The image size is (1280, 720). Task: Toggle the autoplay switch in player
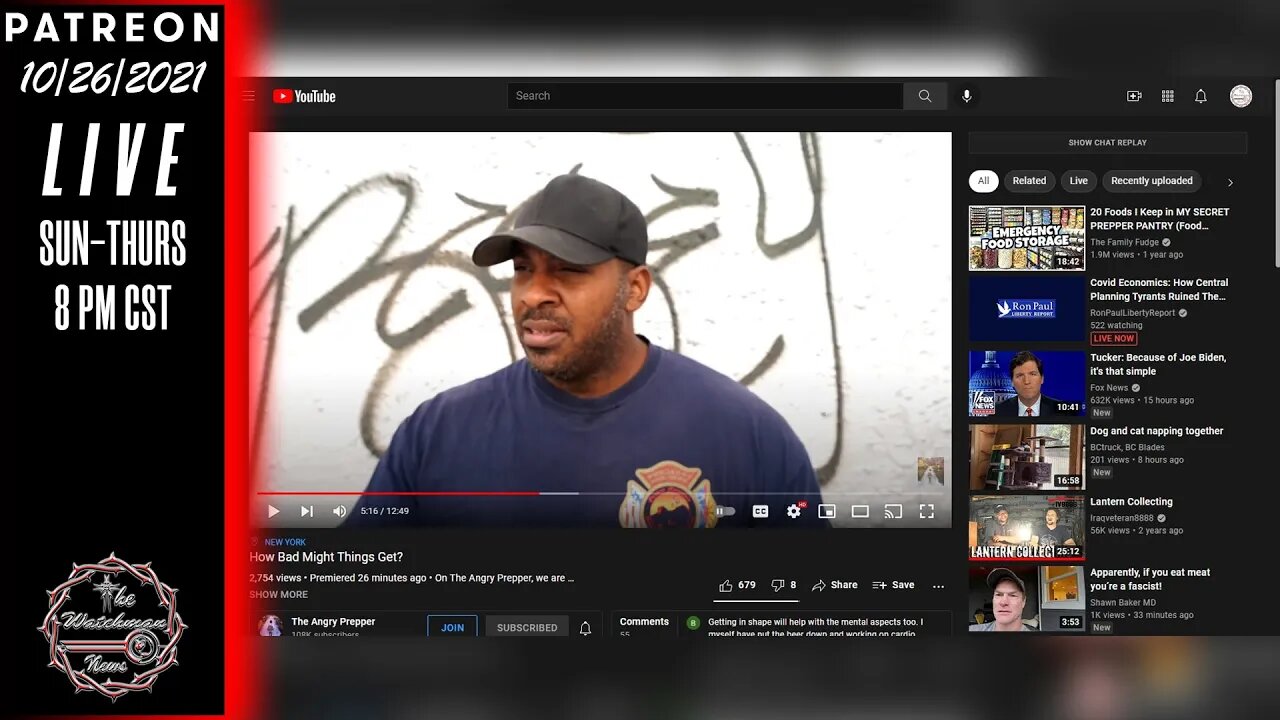[725, 511]
